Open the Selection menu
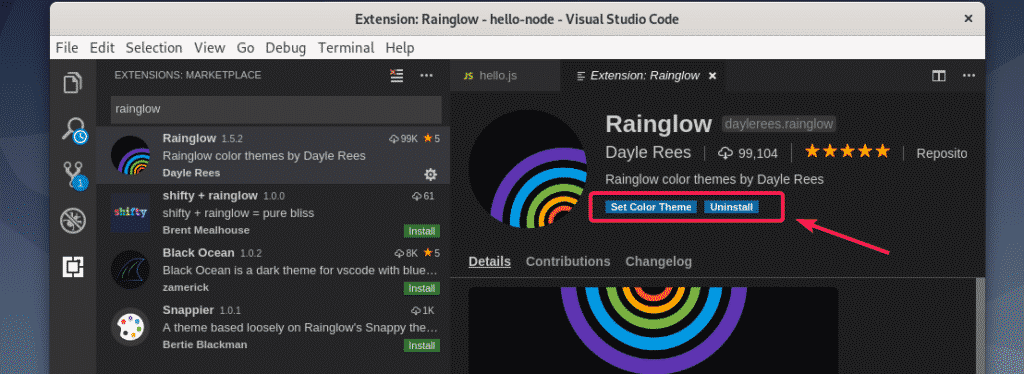1024x374 pixels. click(154, 48)
